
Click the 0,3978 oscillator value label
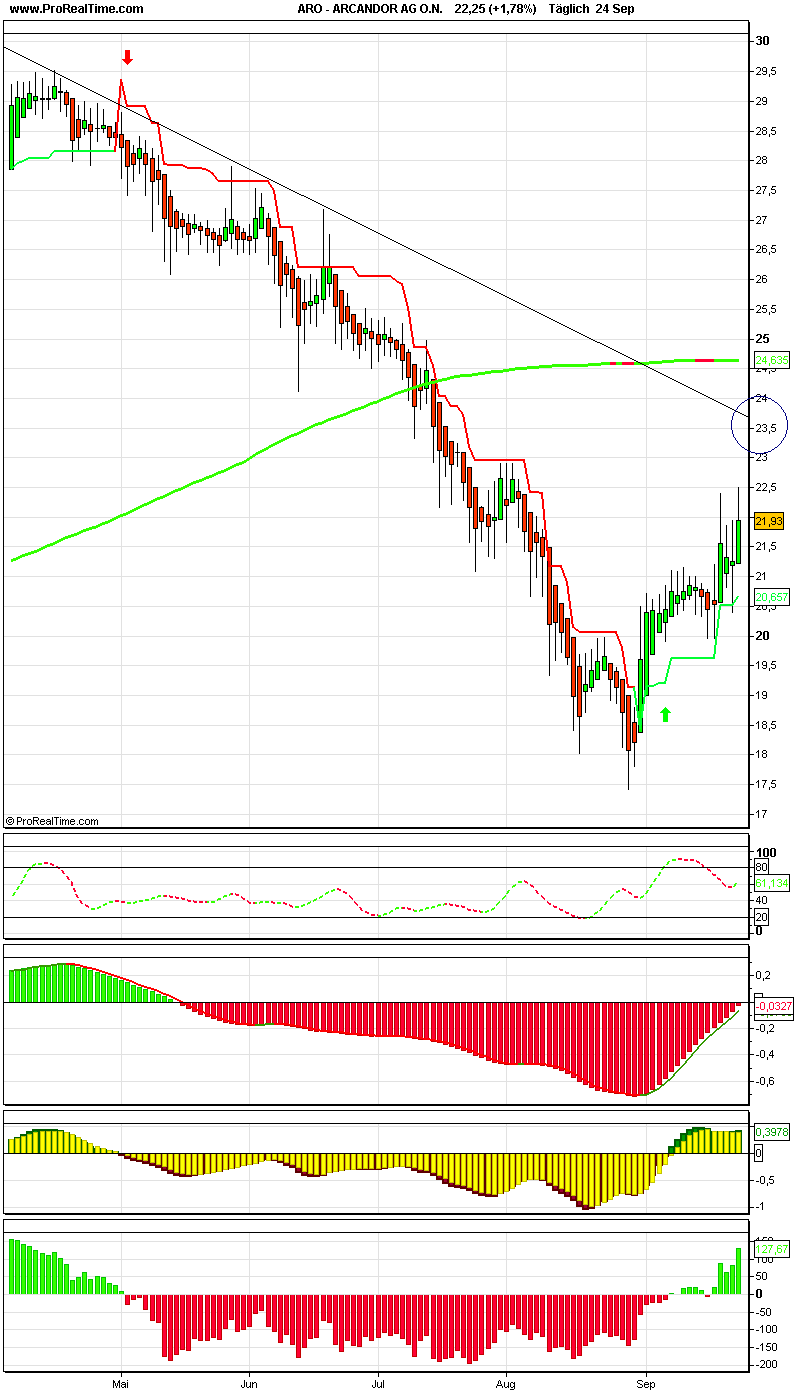click(x=770, y=1134)
